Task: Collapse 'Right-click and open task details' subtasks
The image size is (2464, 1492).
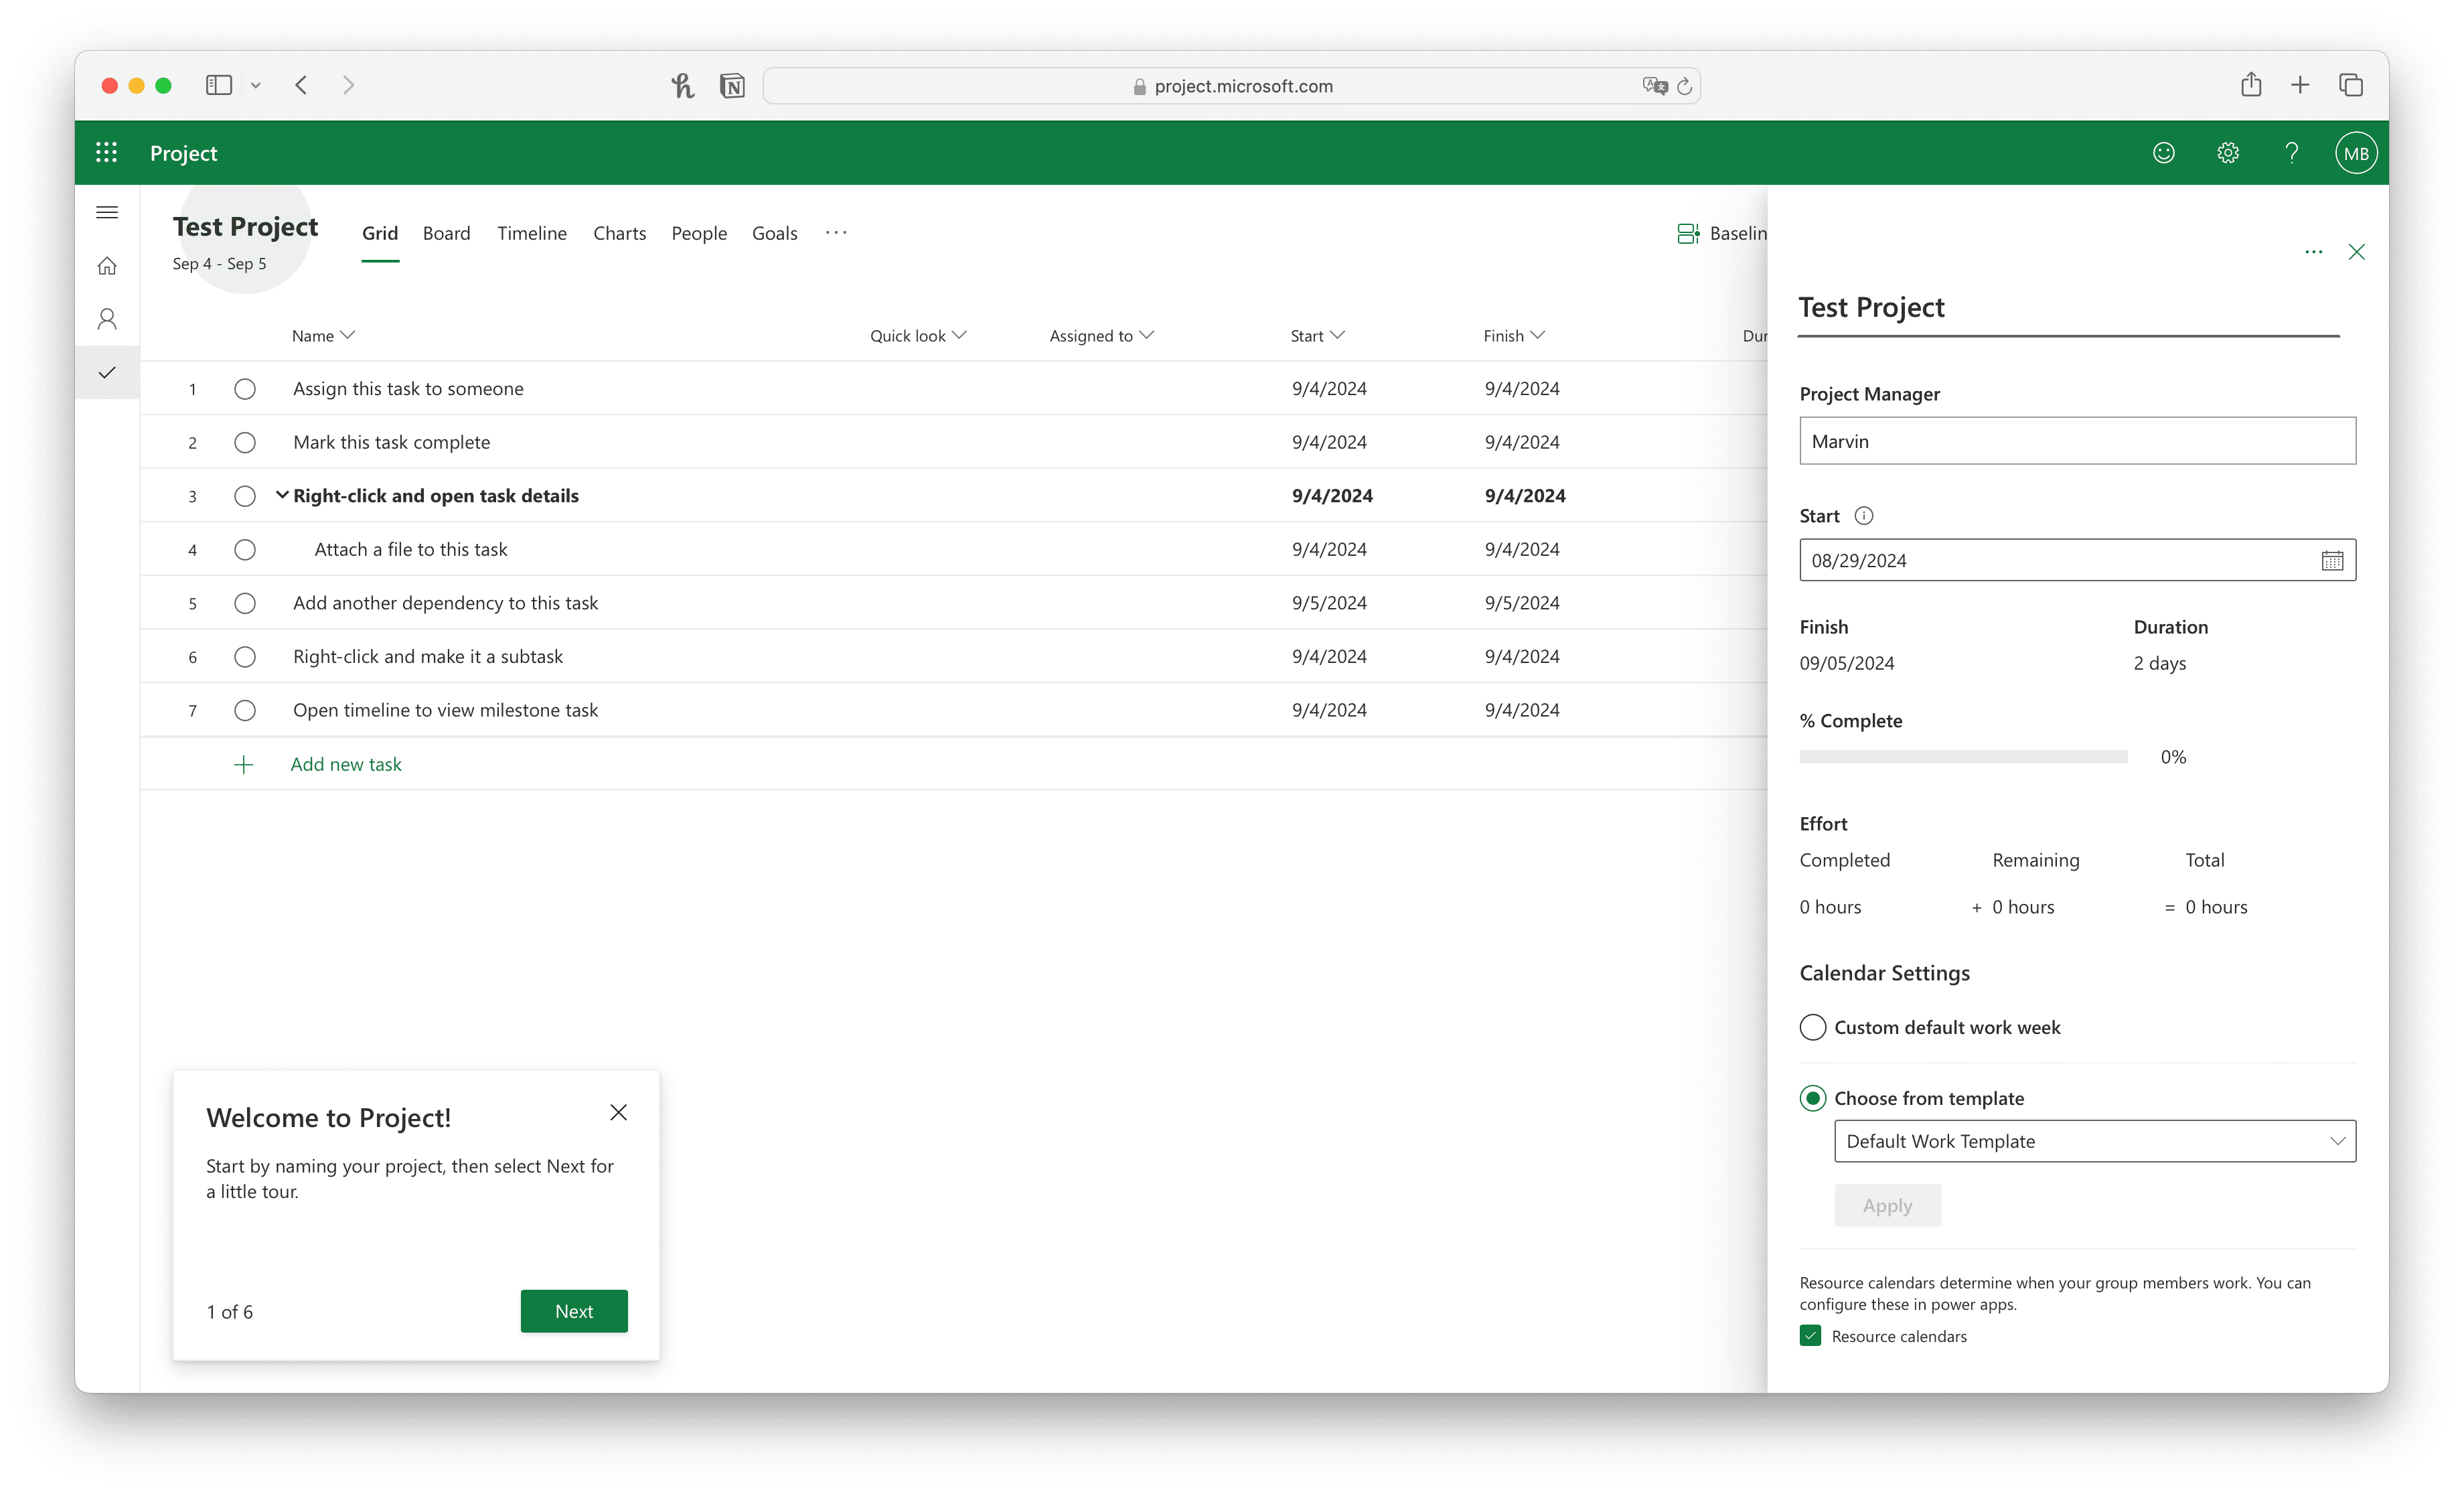Action: 282,495
